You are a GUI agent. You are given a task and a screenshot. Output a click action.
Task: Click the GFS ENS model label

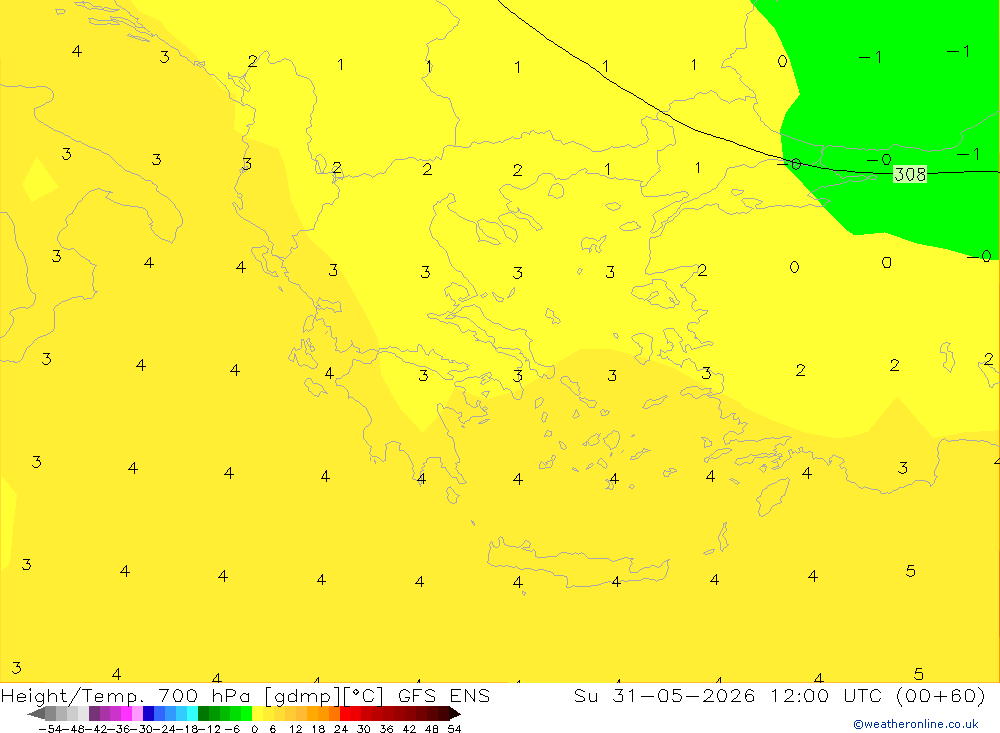444,695
